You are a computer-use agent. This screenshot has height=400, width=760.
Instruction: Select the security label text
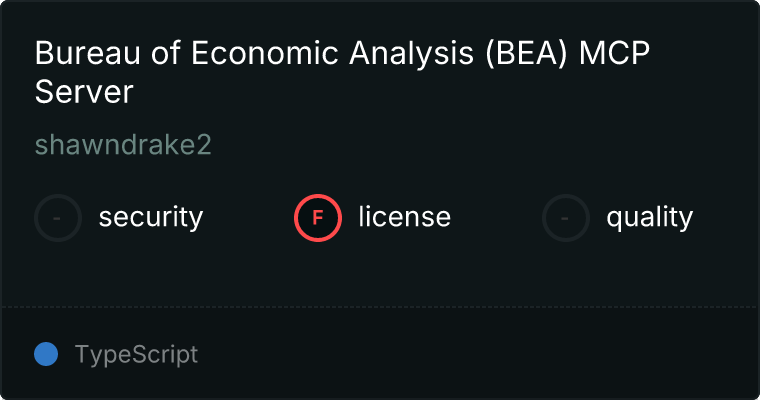pos(150,217)
